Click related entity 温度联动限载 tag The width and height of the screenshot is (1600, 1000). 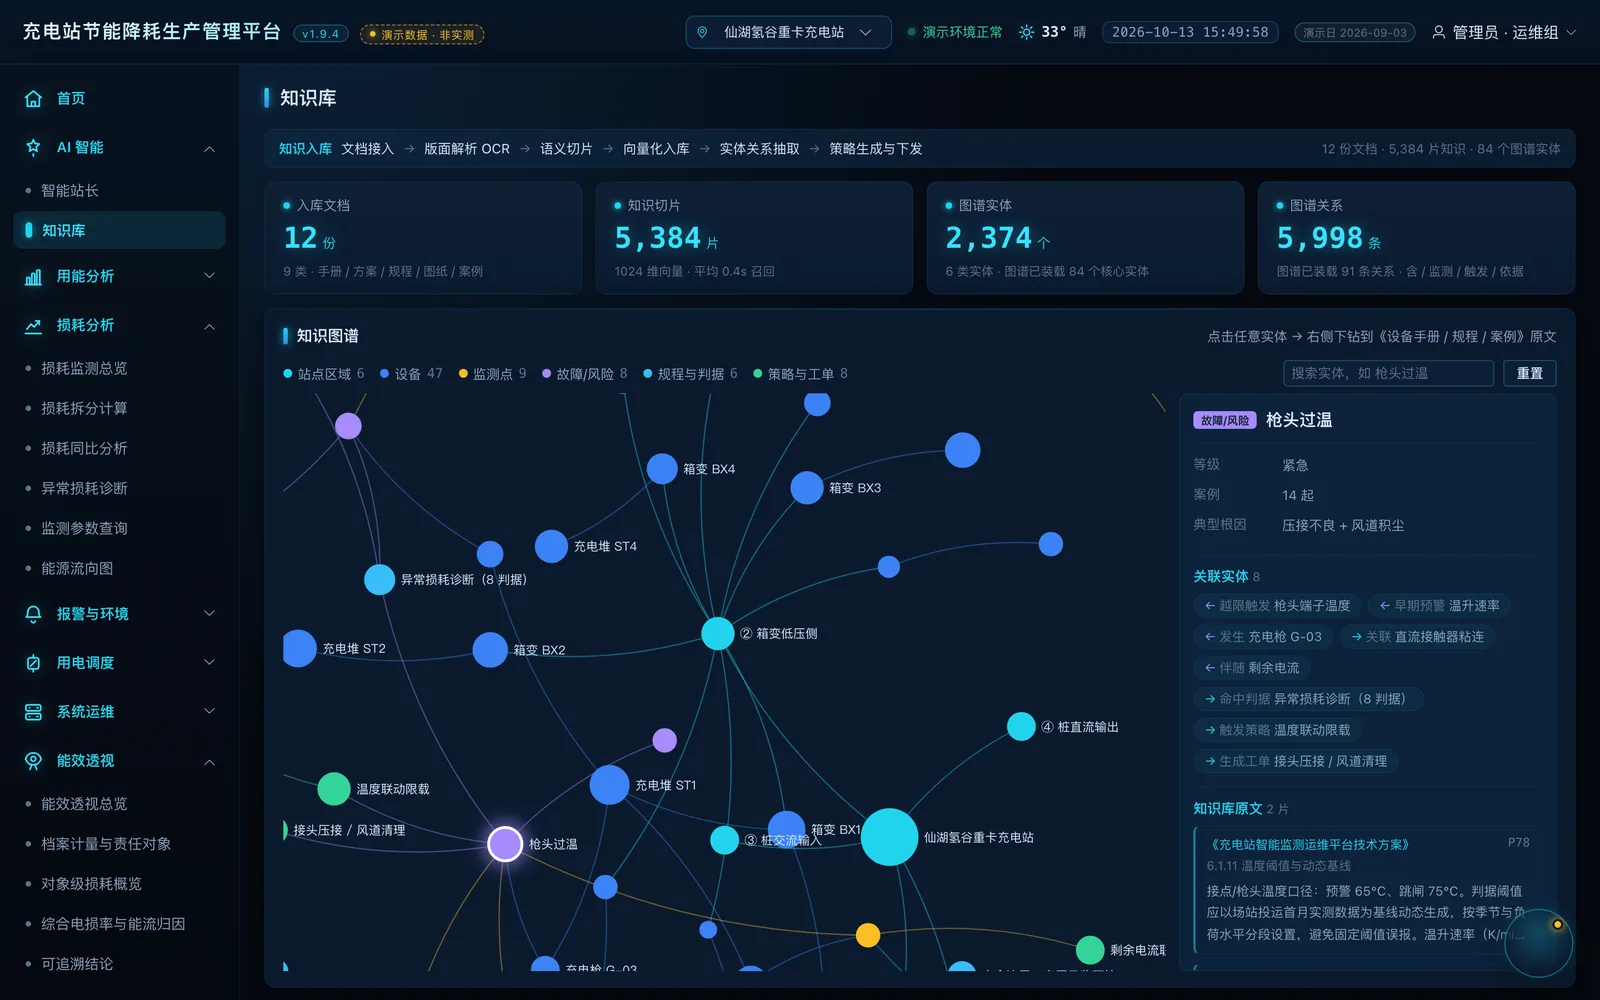click(x=1277, y=730)
